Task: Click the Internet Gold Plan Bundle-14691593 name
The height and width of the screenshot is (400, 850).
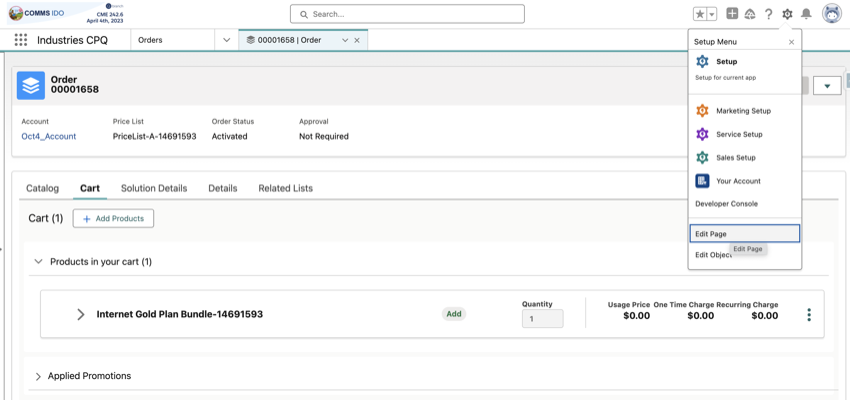Action: click(179, 314)
